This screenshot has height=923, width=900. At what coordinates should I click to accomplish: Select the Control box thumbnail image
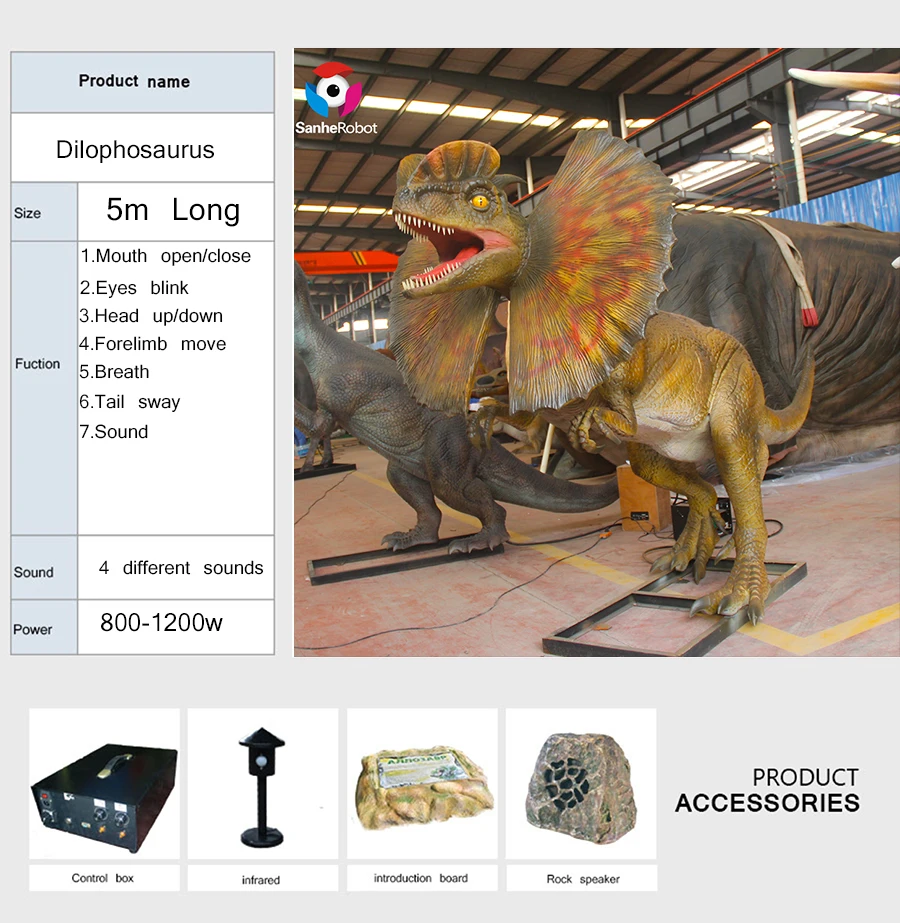[x=105, y=783]
